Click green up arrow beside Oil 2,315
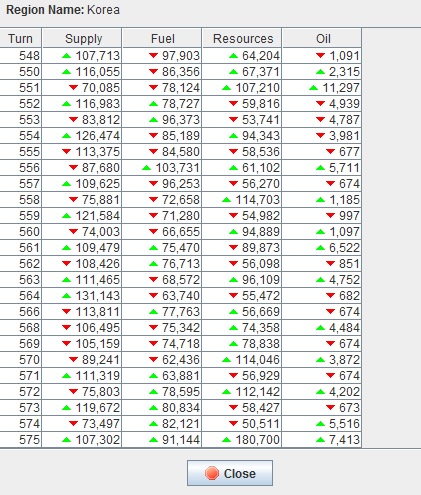The height and width of the screenshot is (495, 421). tap(320, 72)
